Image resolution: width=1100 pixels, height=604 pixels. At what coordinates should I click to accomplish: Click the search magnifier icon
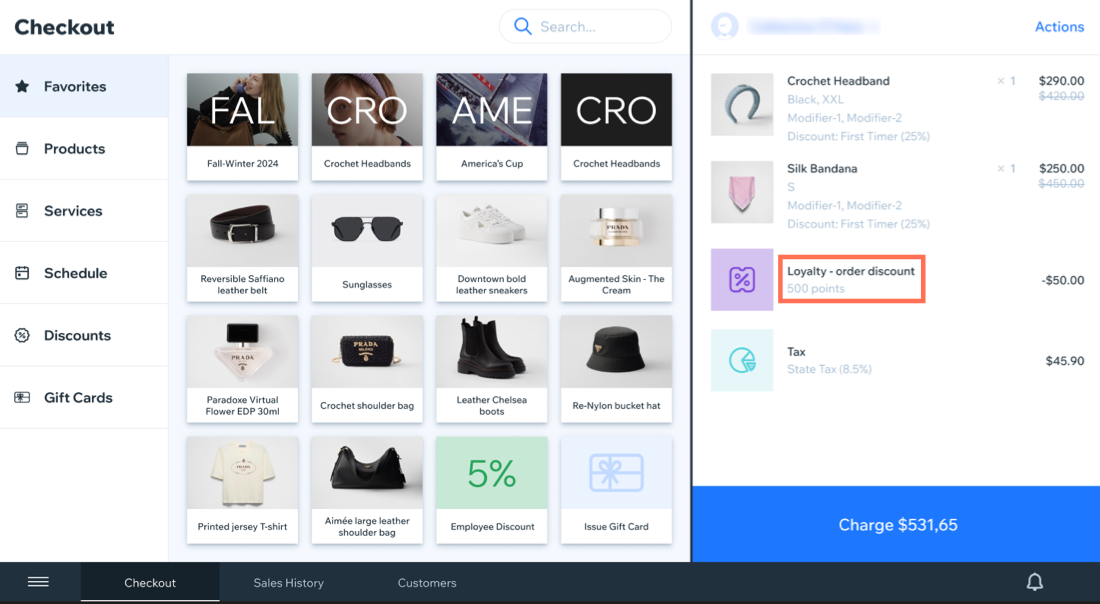click(522, 26)
